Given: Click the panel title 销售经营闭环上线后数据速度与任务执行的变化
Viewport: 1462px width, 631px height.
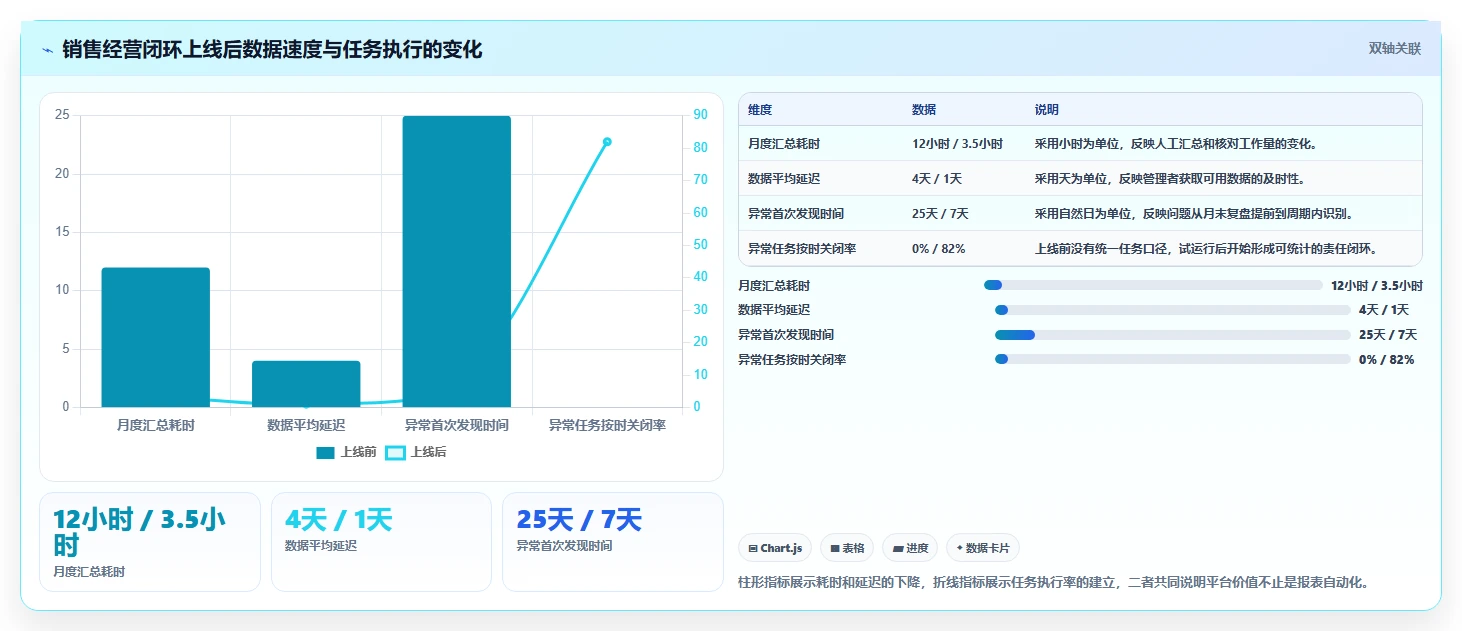Looking at the screenshot, I should coord(272,49).
